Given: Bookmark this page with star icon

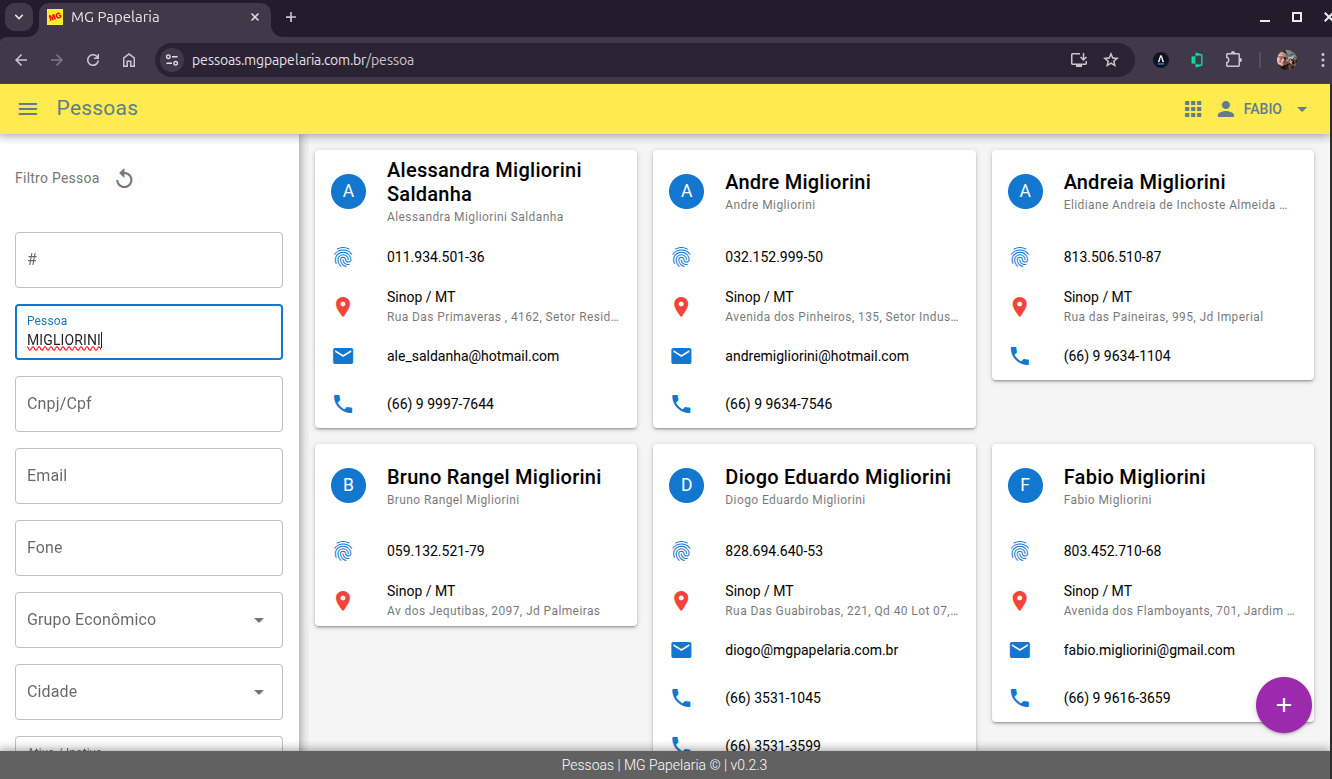Looking at the screenshot, I should tap(1111, 60).
